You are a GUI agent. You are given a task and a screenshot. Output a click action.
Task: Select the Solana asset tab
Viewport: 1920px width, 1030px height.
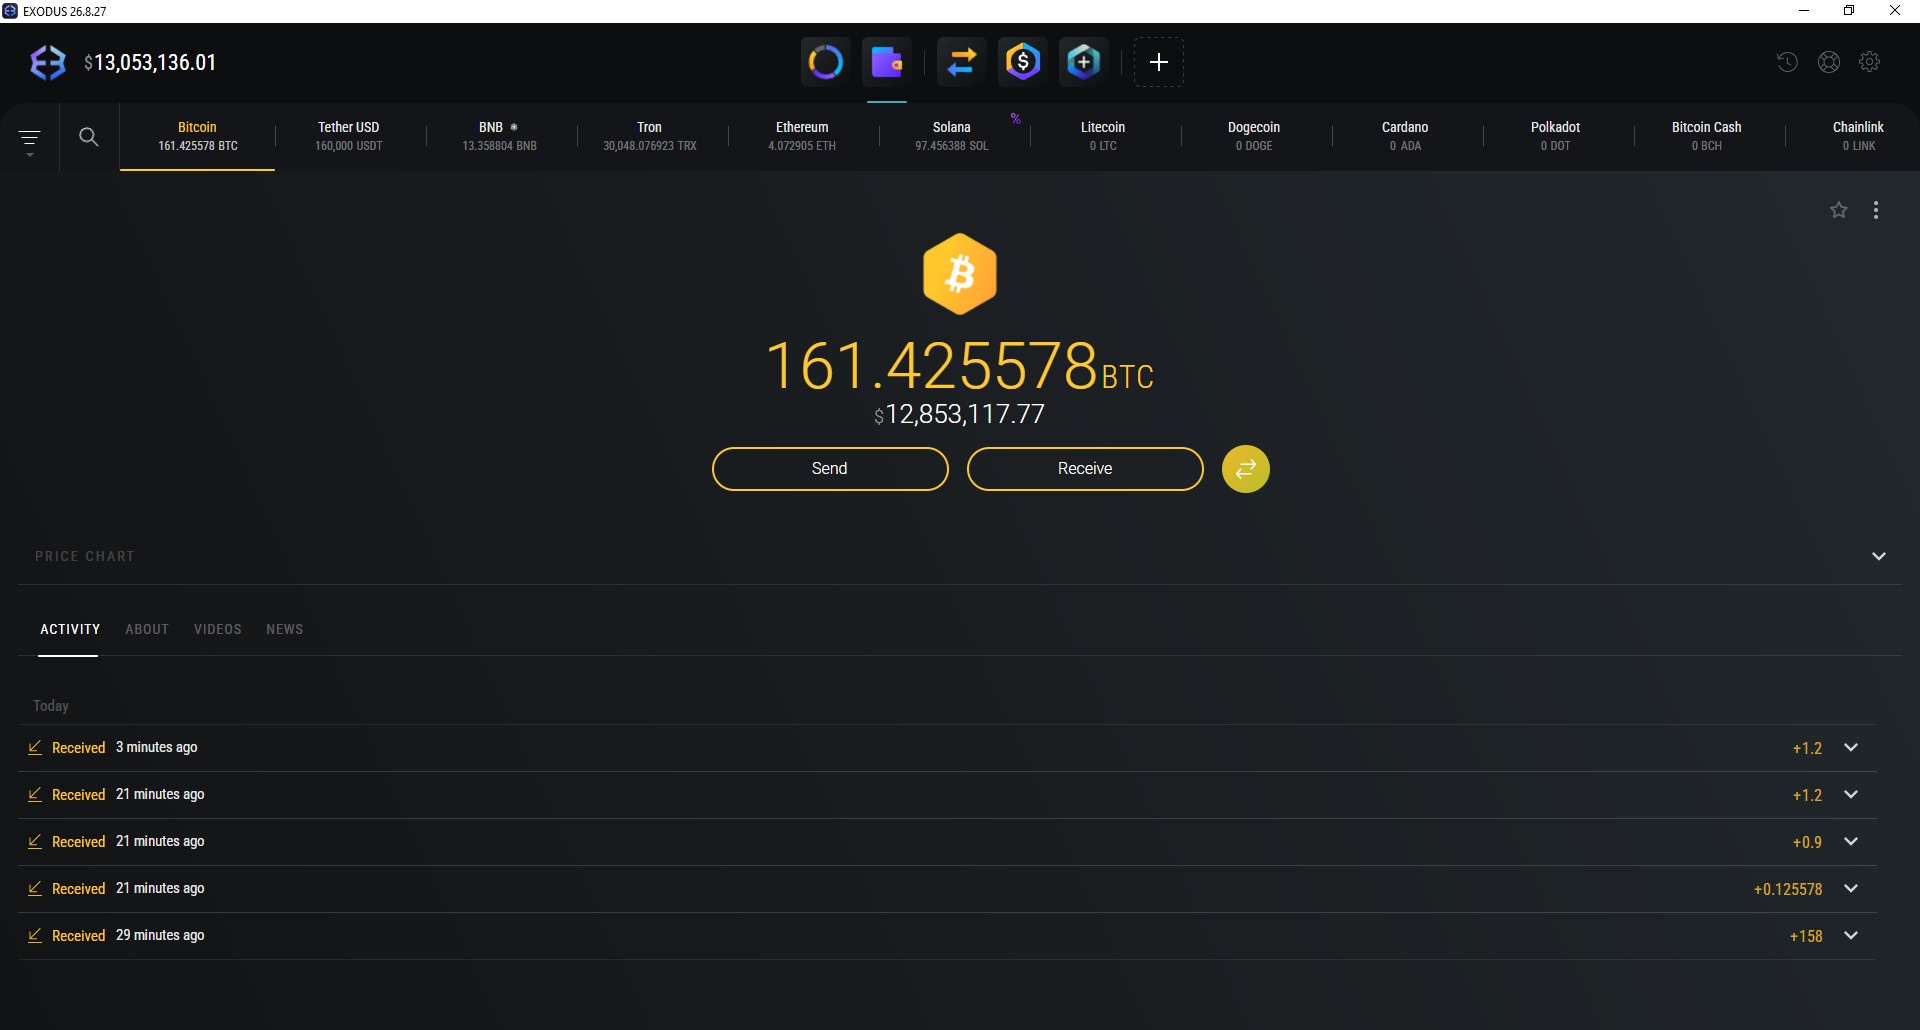coord(952,137)
